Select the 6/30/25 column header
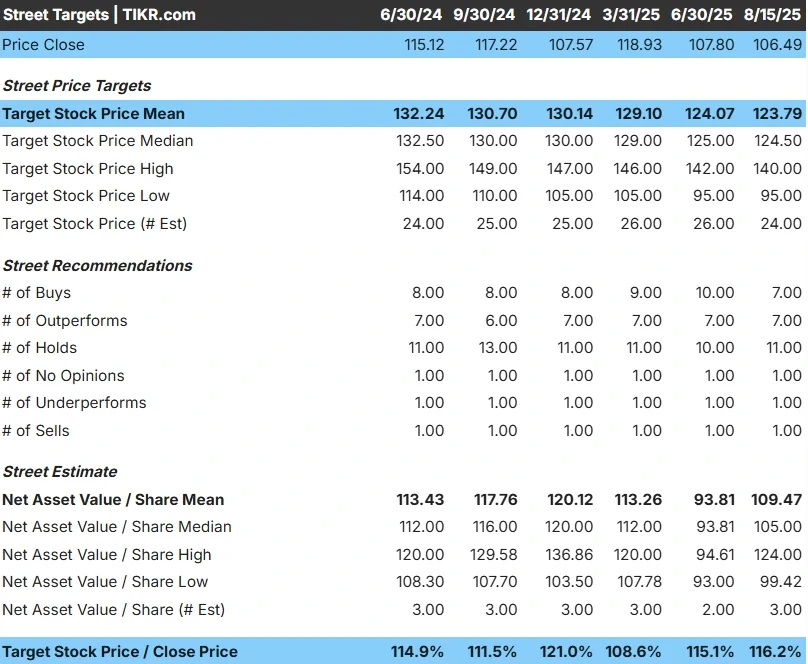 (701, 14)
